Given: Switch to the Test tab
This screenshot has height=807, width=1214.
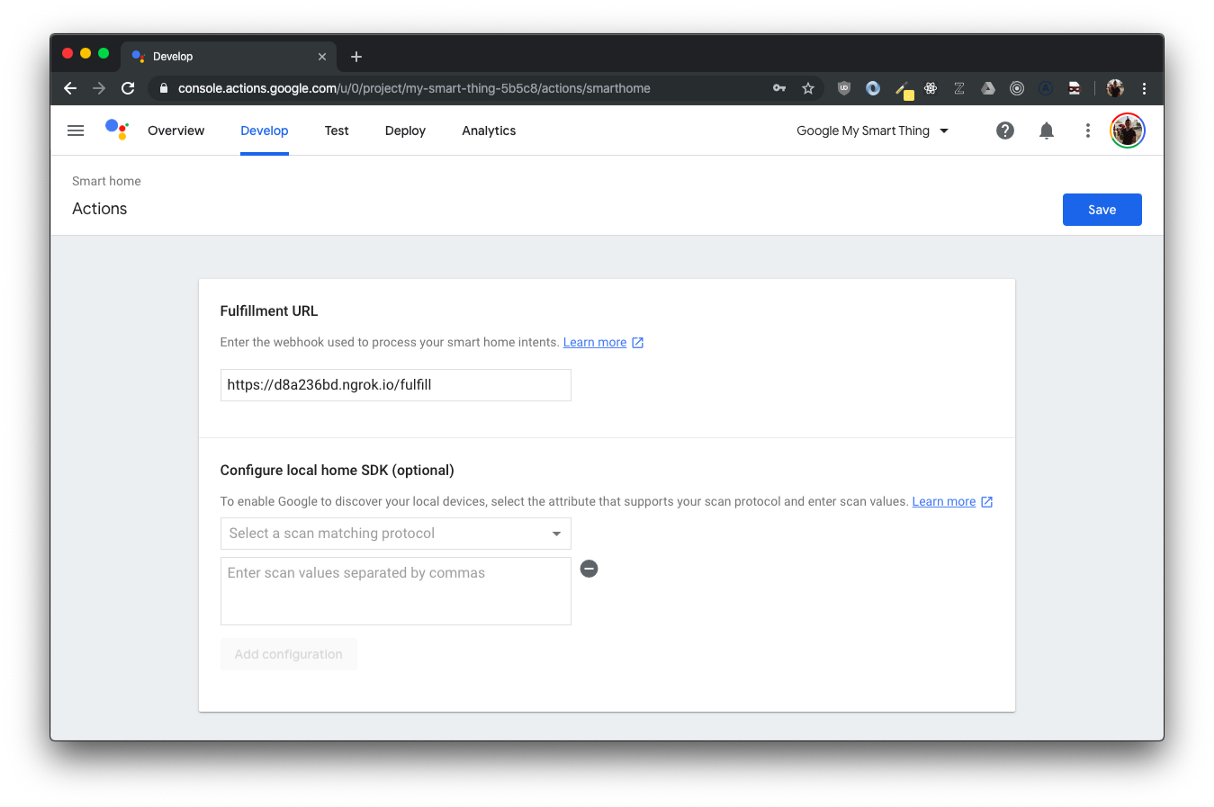Looking at the screenshot, I should click(x=336, y=130).
